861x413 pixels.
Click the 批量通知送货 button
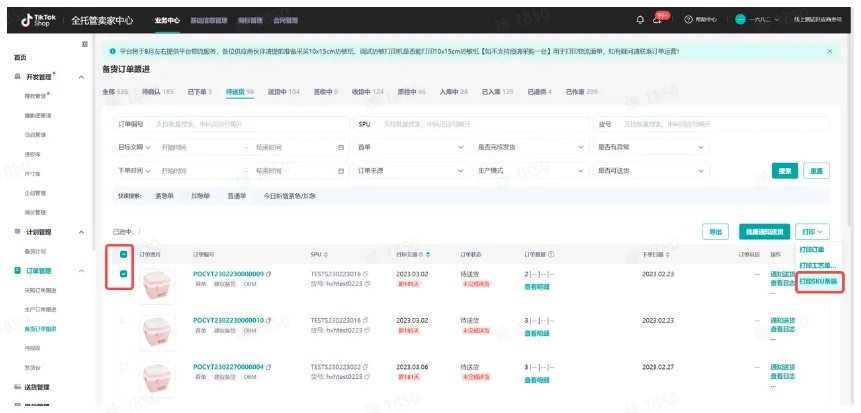tap(764, 232)
